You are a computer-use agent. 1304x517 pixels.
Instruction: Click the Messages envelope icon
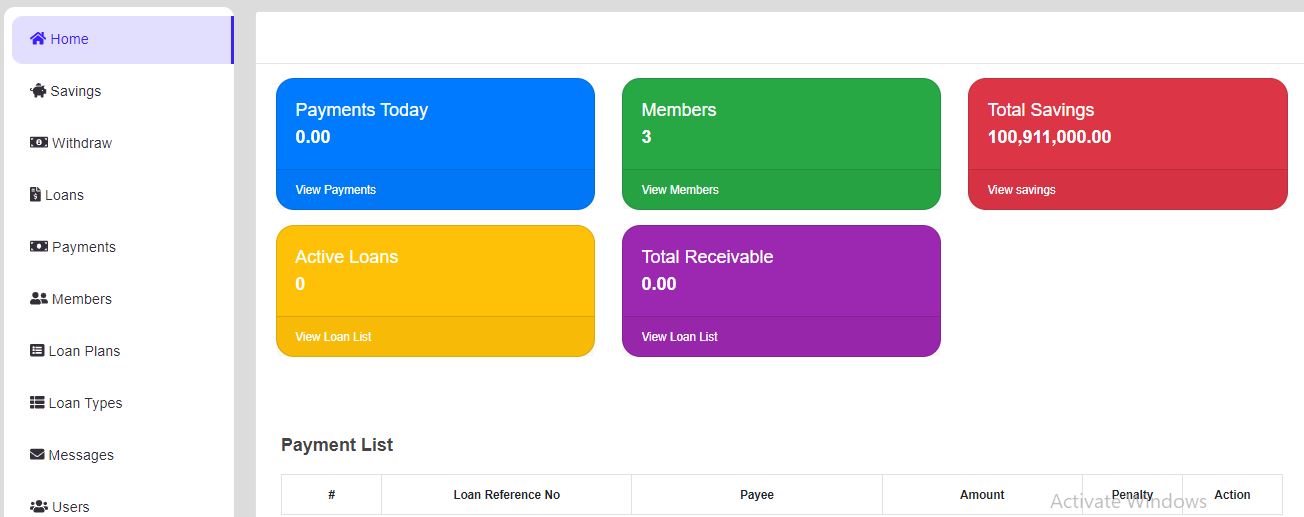coord(38,455)
